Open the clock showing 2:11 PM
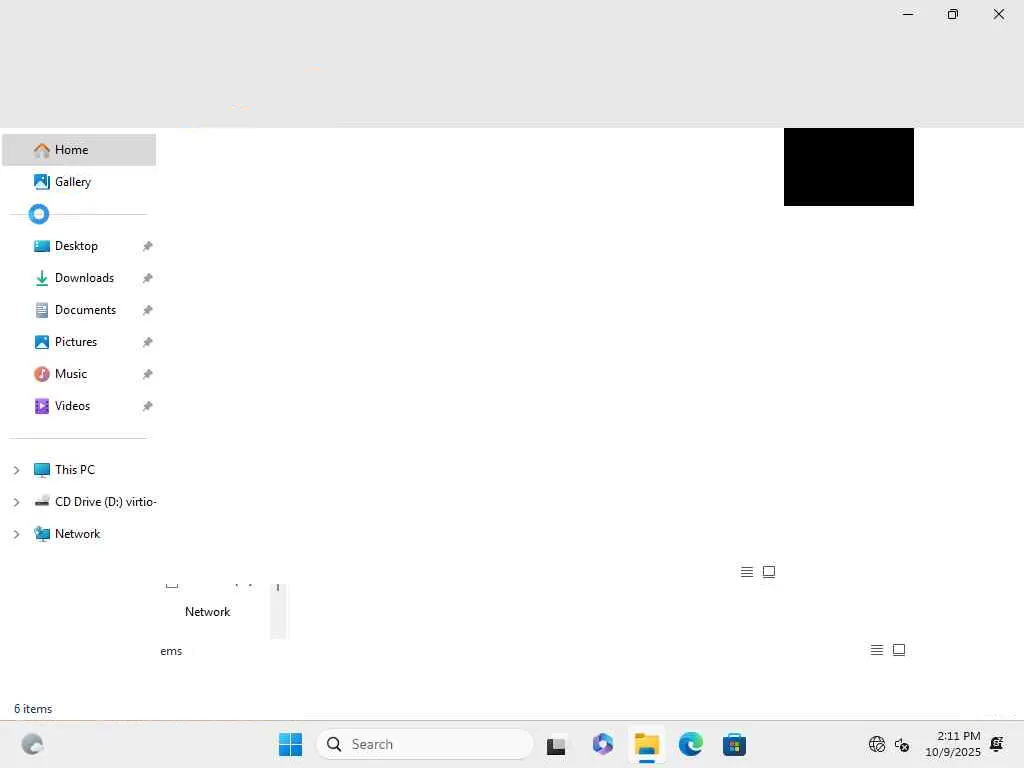This screenshot has width=1024, height=768. click(x=953, y=744)
